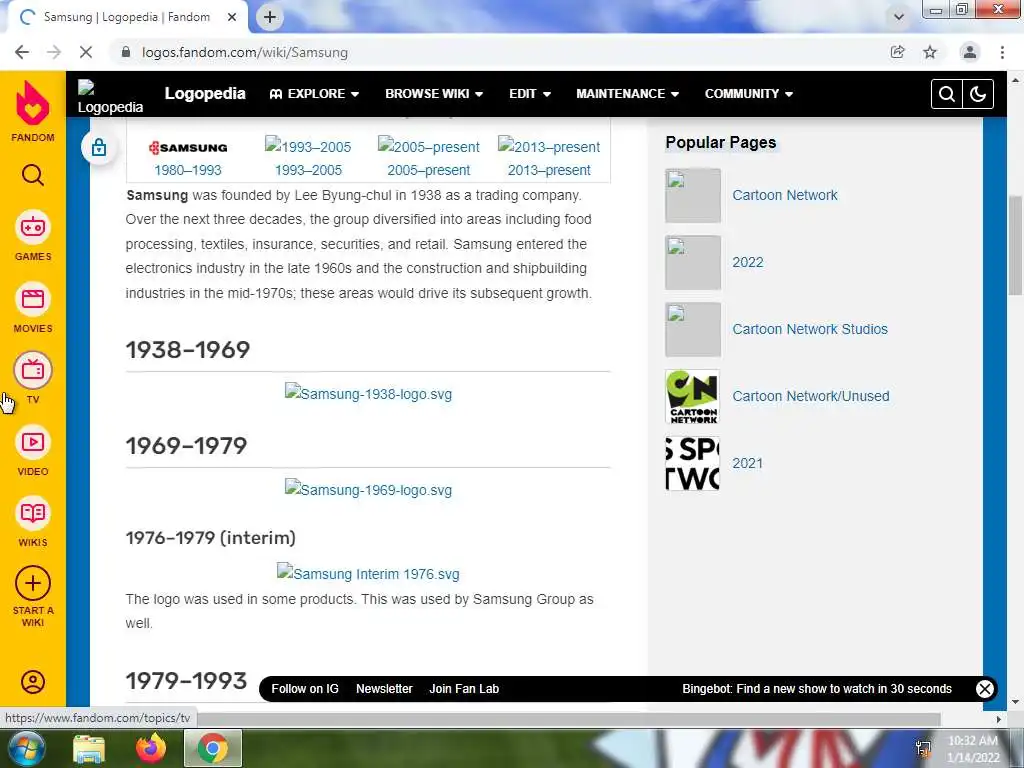Image resolution: width=1024 pixels, height=768 pixels.
Task: Launch Firefox from the taskbar
Action: click(151, 748)
